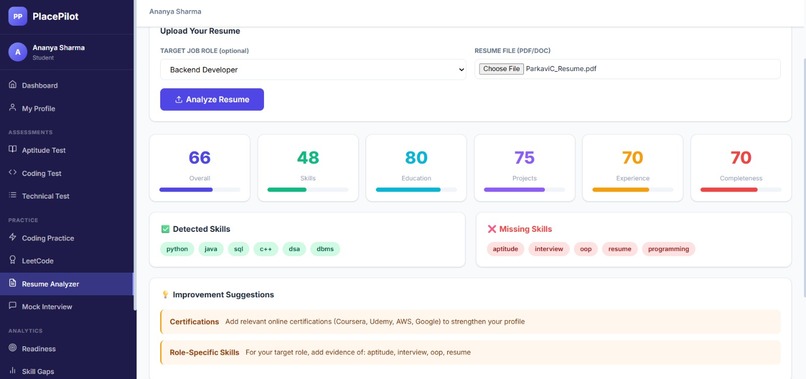This screenshot has width=806, height=379.
Task: Click the Role-Specific Skills suggestion row
Action: (470, 353)
